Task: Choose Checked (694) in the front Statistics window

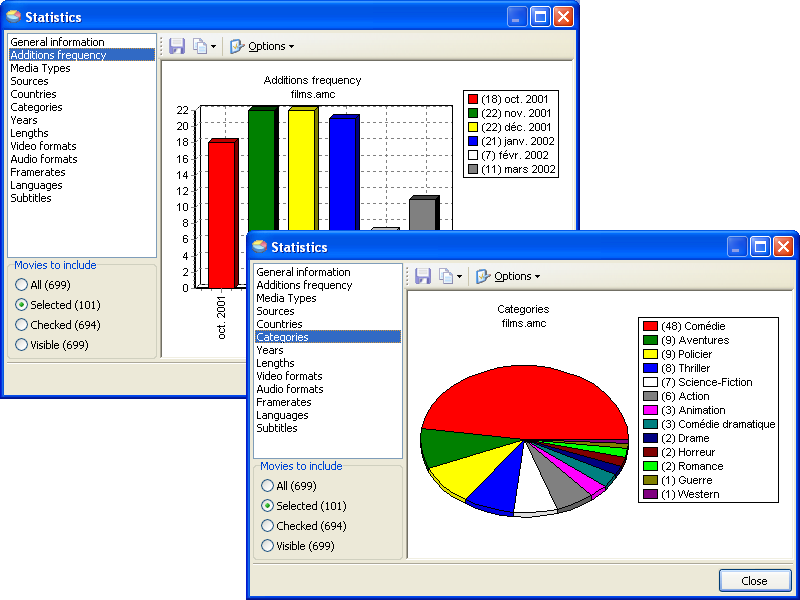Action: (x=268, y=526)
